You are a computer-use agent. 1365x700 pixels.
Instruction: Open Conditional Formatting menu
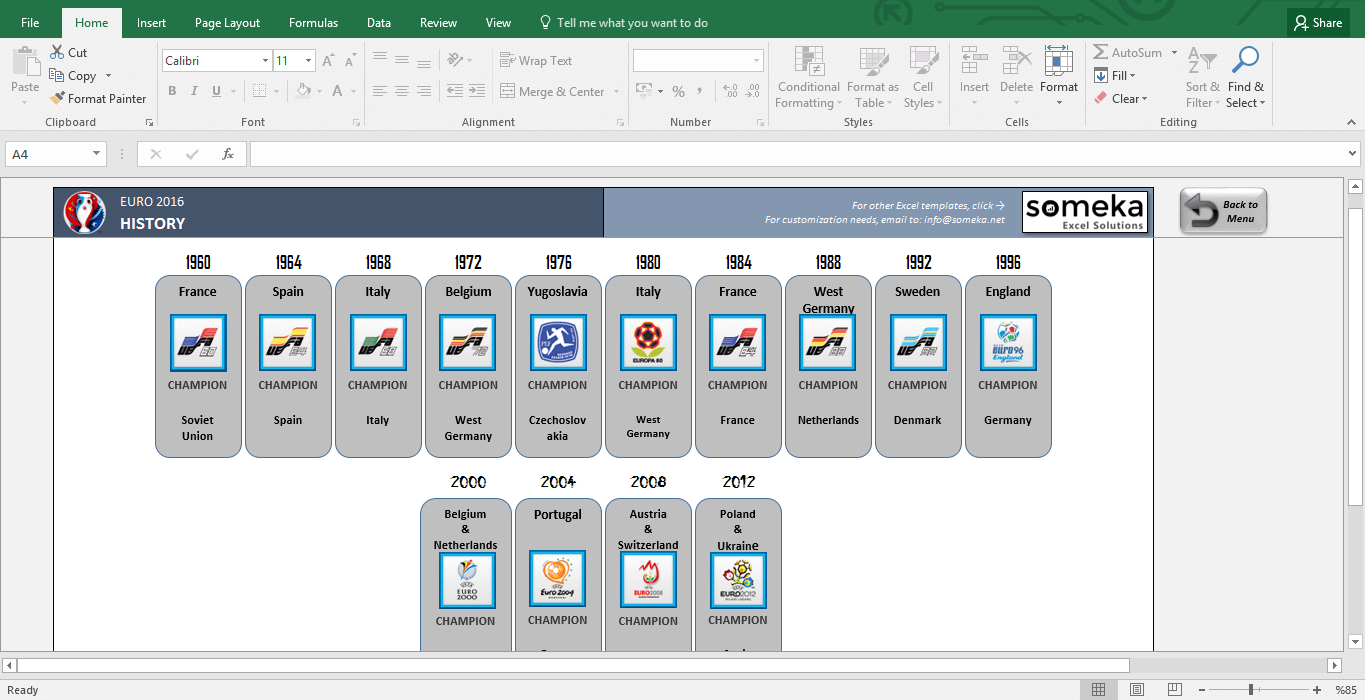[808, 77]
